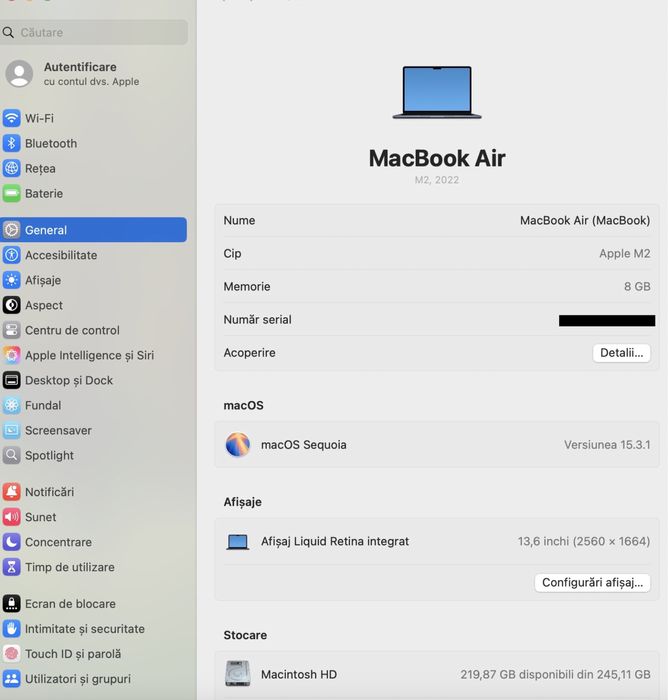Click the Macintosh HD label
Screen dimensions: 668x700
tap(299, 674)
